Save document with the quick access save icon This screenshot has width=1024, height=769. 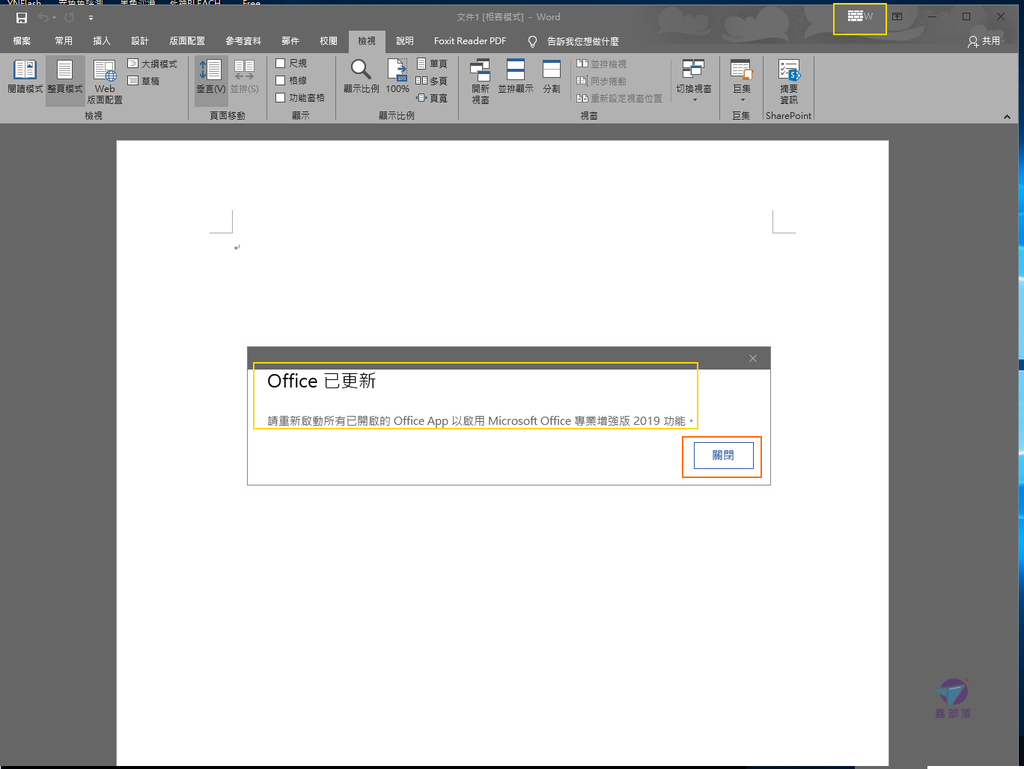click(x=21, y=17)
